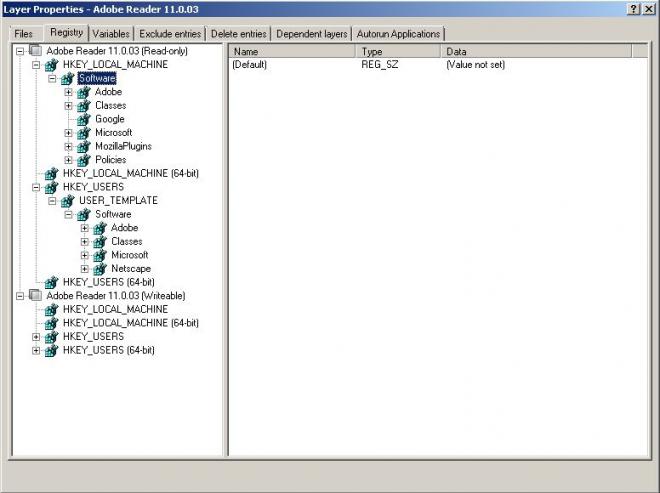This screenshot has height=493, width=660.
Task: Open the Delete entries tab
Action: [239, 34]
